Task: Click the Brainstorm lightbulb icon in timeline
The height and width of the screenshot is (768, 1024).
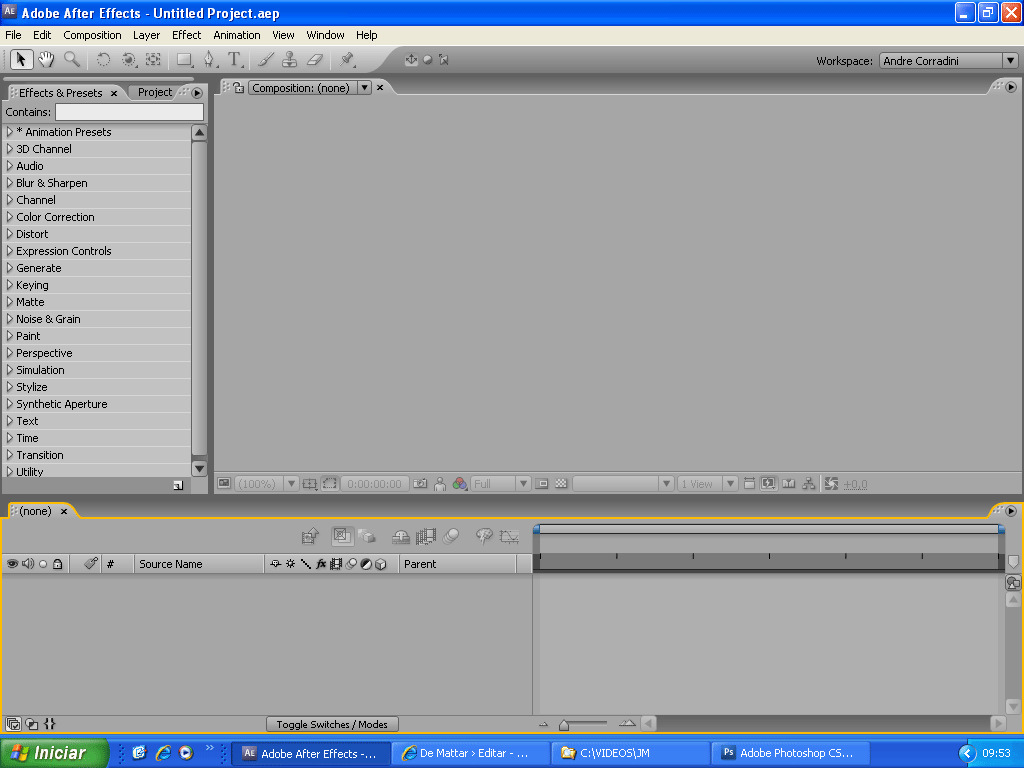Action: [x=484, y=537]
